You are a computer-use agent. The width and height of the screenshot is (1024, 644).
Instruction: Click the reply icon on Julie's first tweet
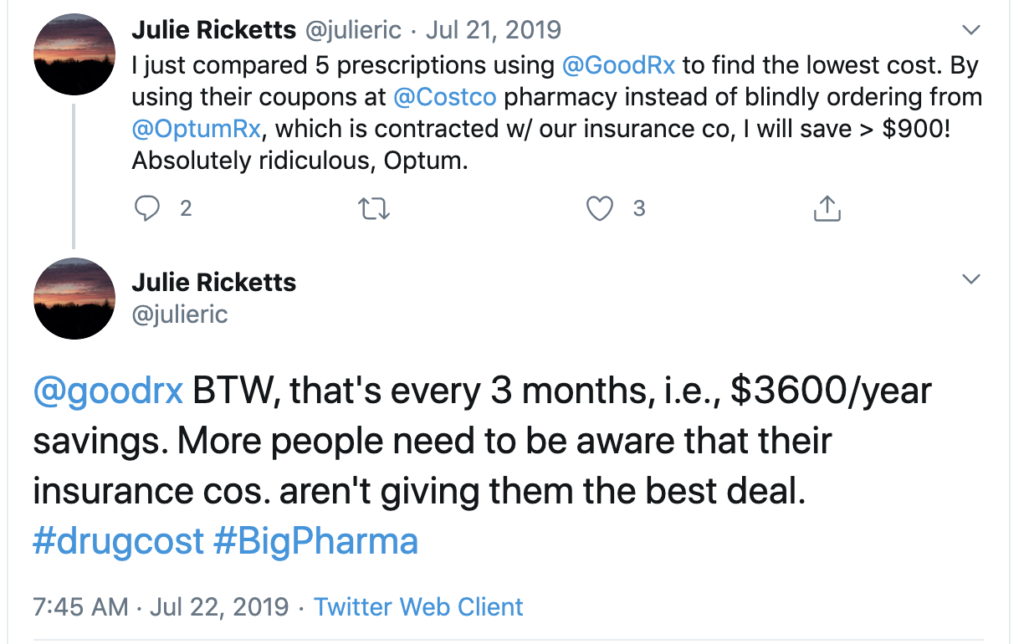pos(147,208)
